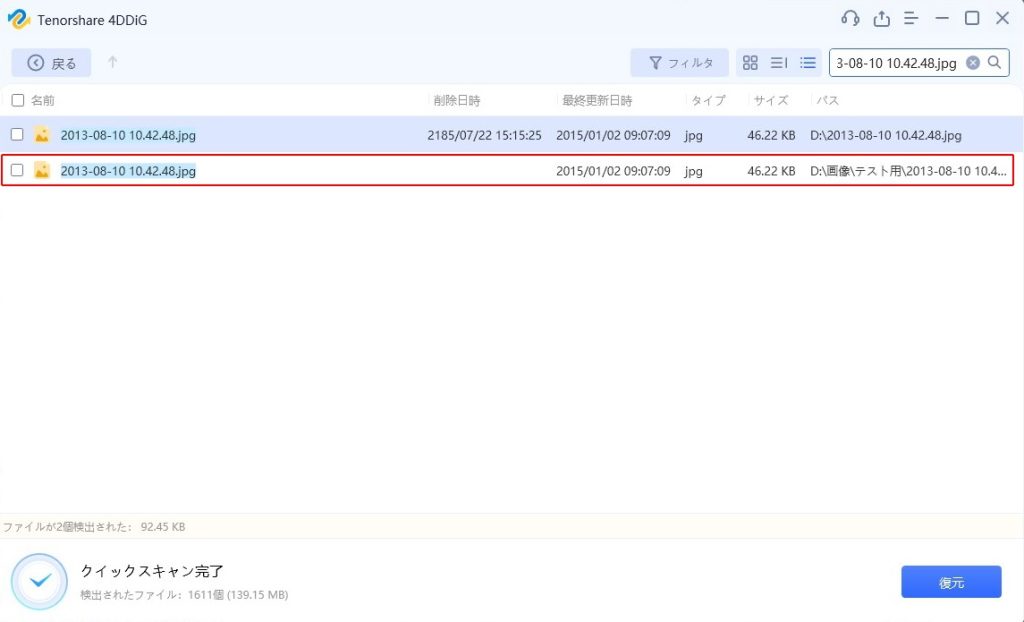Select the plain list view icon
The image size is (1024, 622).
coord(808,63)
